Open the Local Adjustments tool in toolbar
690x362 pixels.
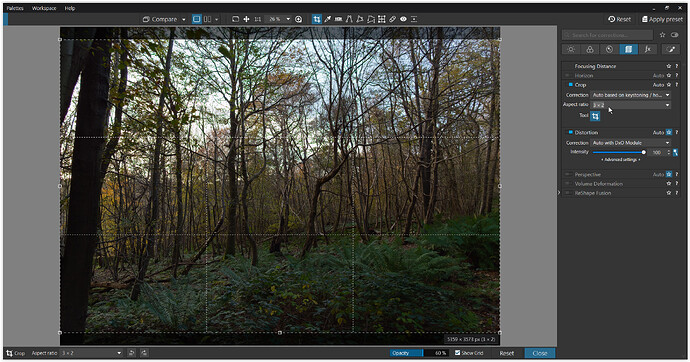point(414,19)
